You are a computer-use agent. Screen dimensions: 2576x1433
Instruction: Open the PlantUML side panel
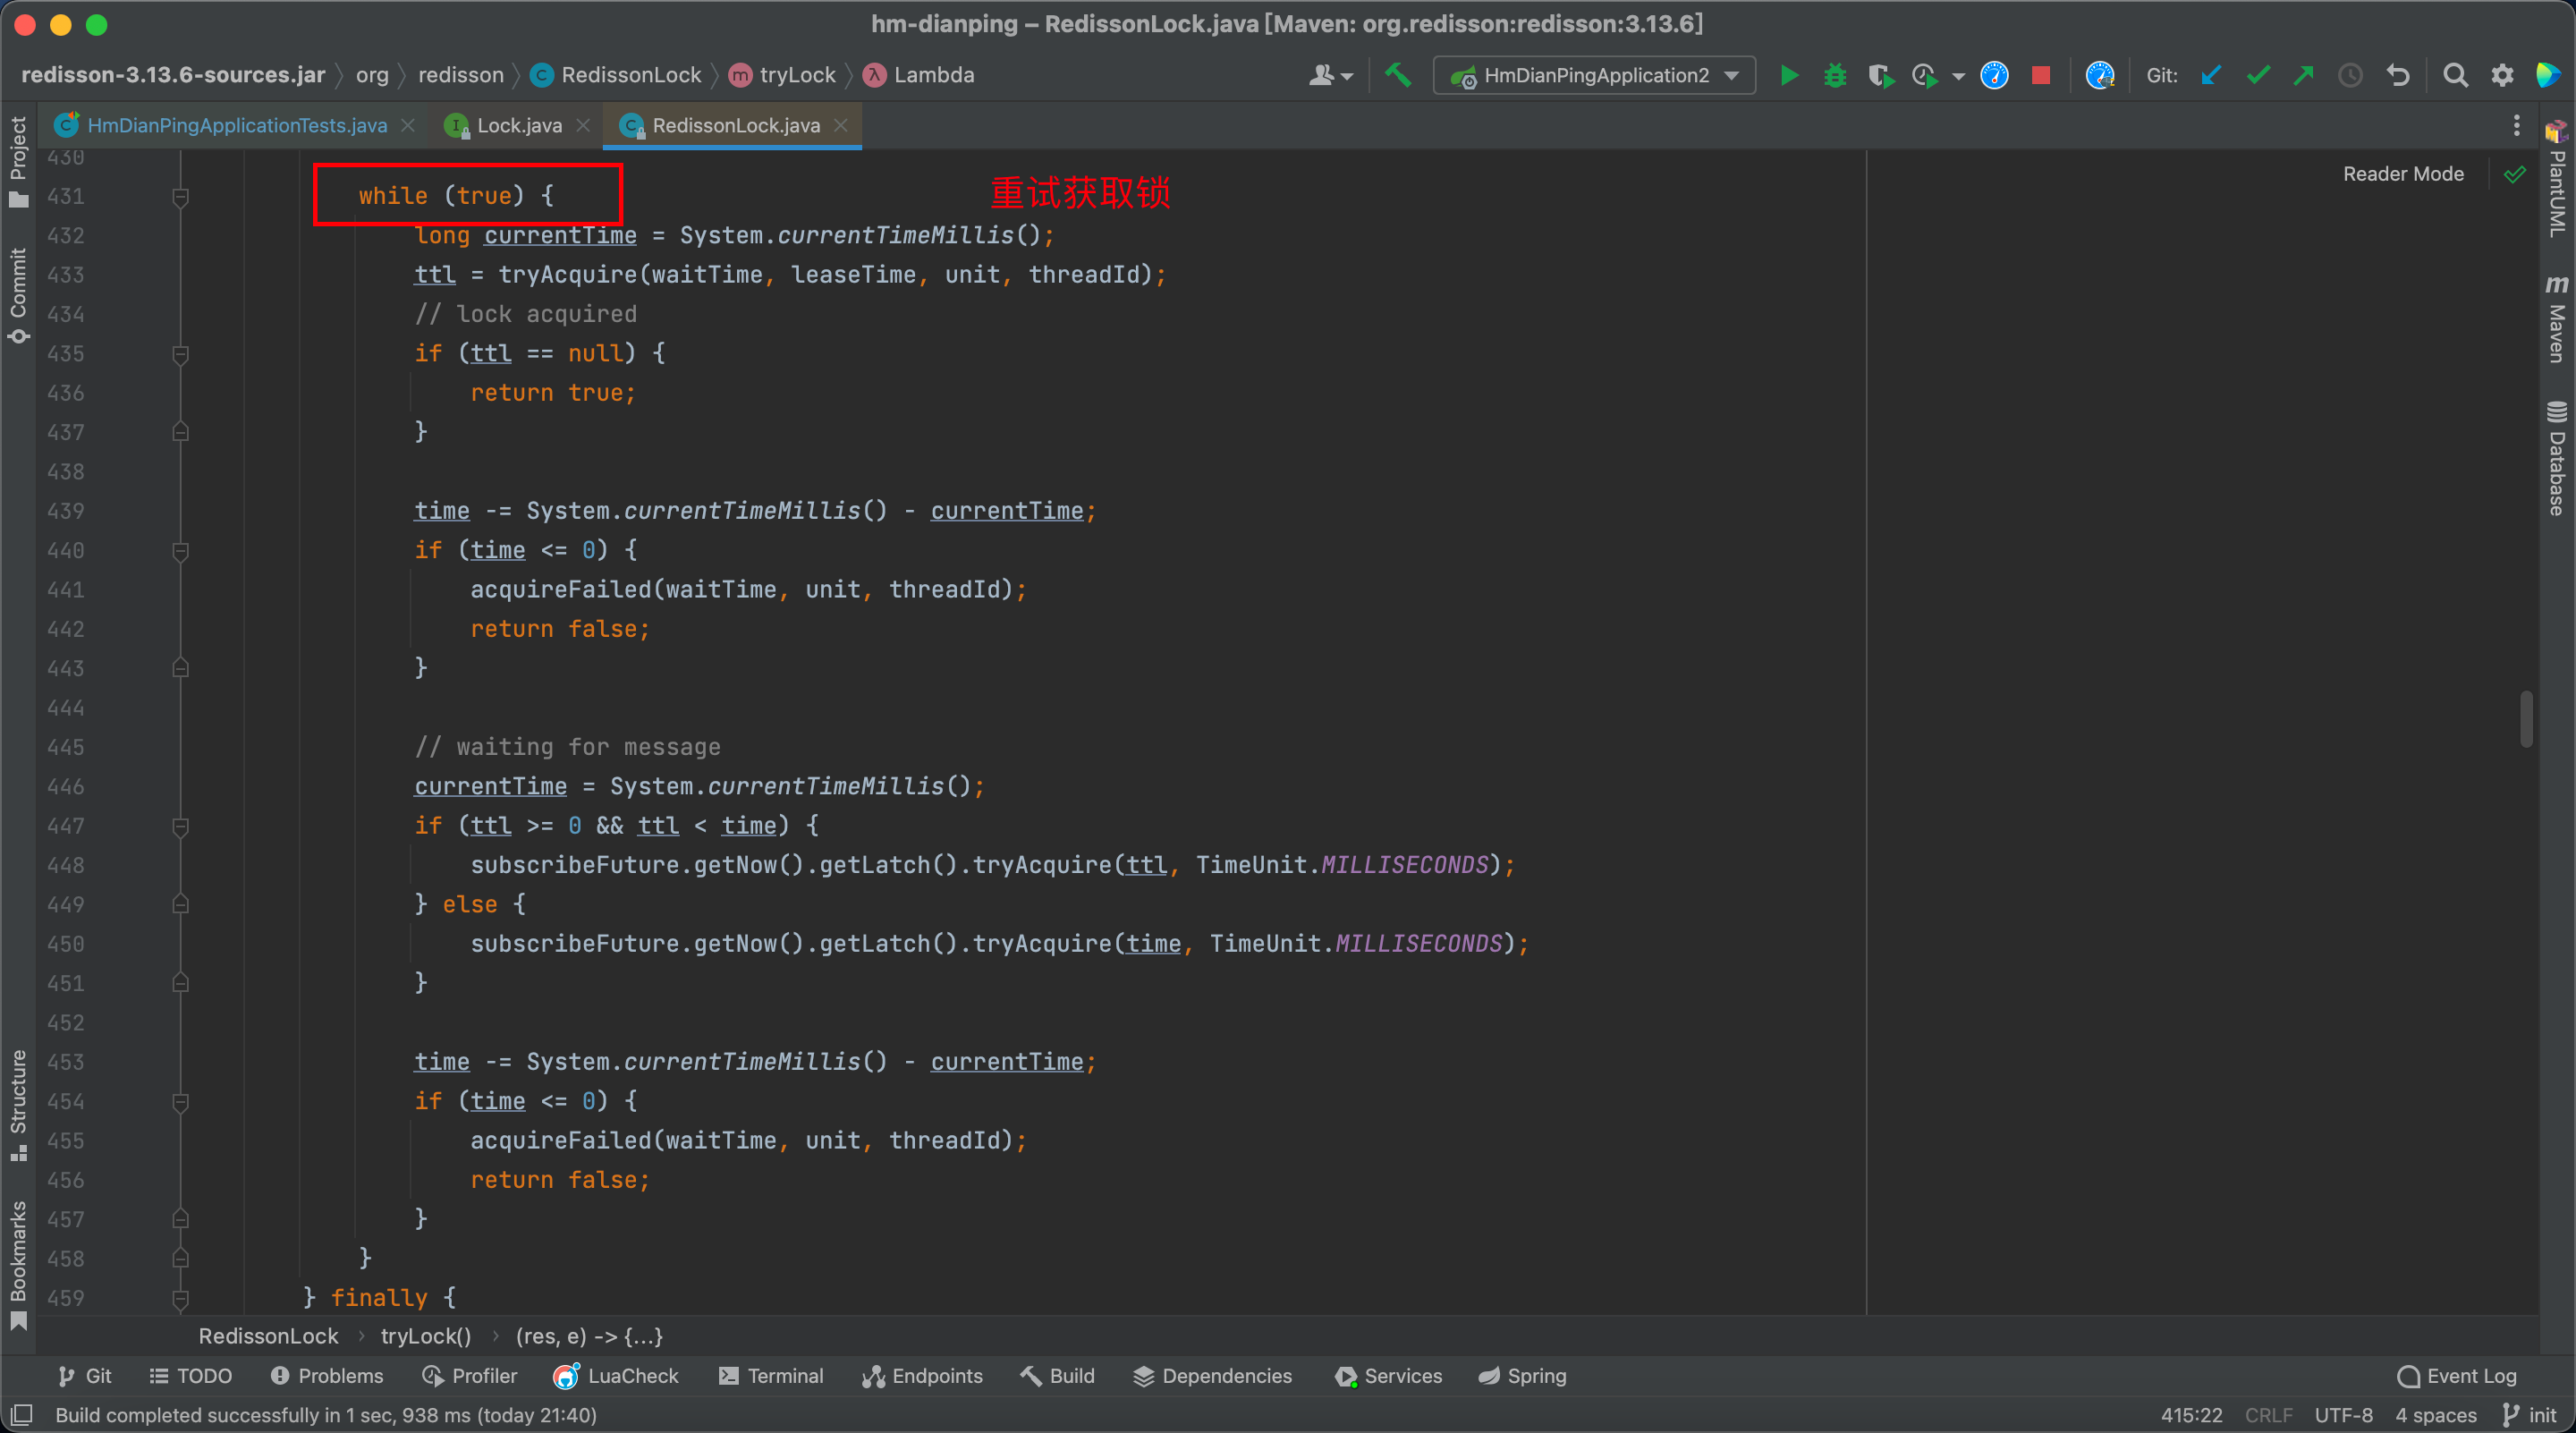coord(2556,180)
